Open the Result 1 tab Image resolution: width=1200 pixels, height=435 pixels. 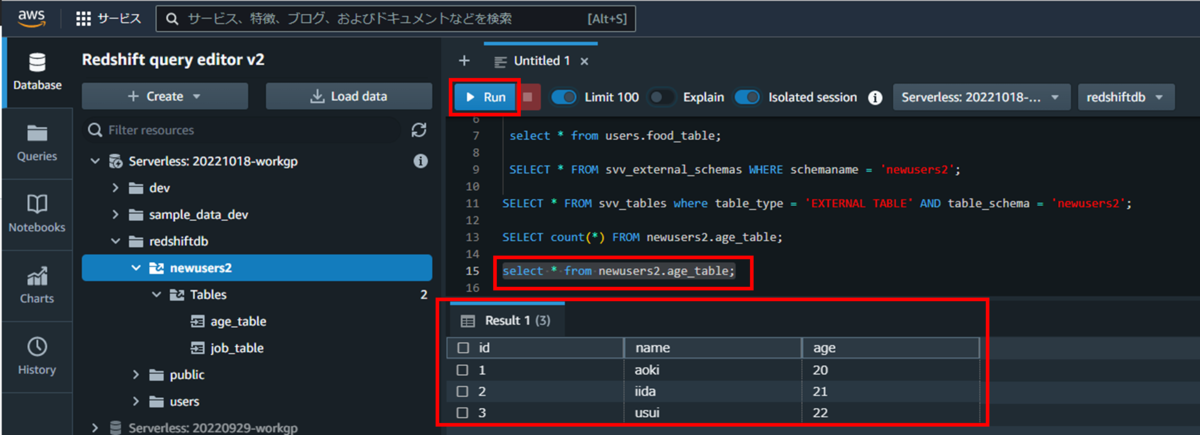pyautogui.click(x=508, y=320)
